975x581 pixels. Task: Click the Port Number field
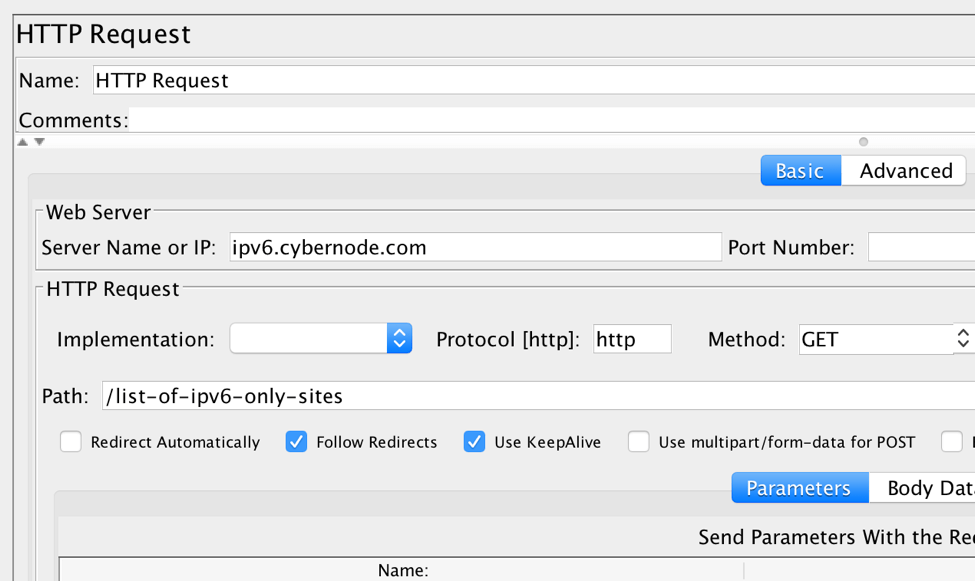[x=922, y=247]
